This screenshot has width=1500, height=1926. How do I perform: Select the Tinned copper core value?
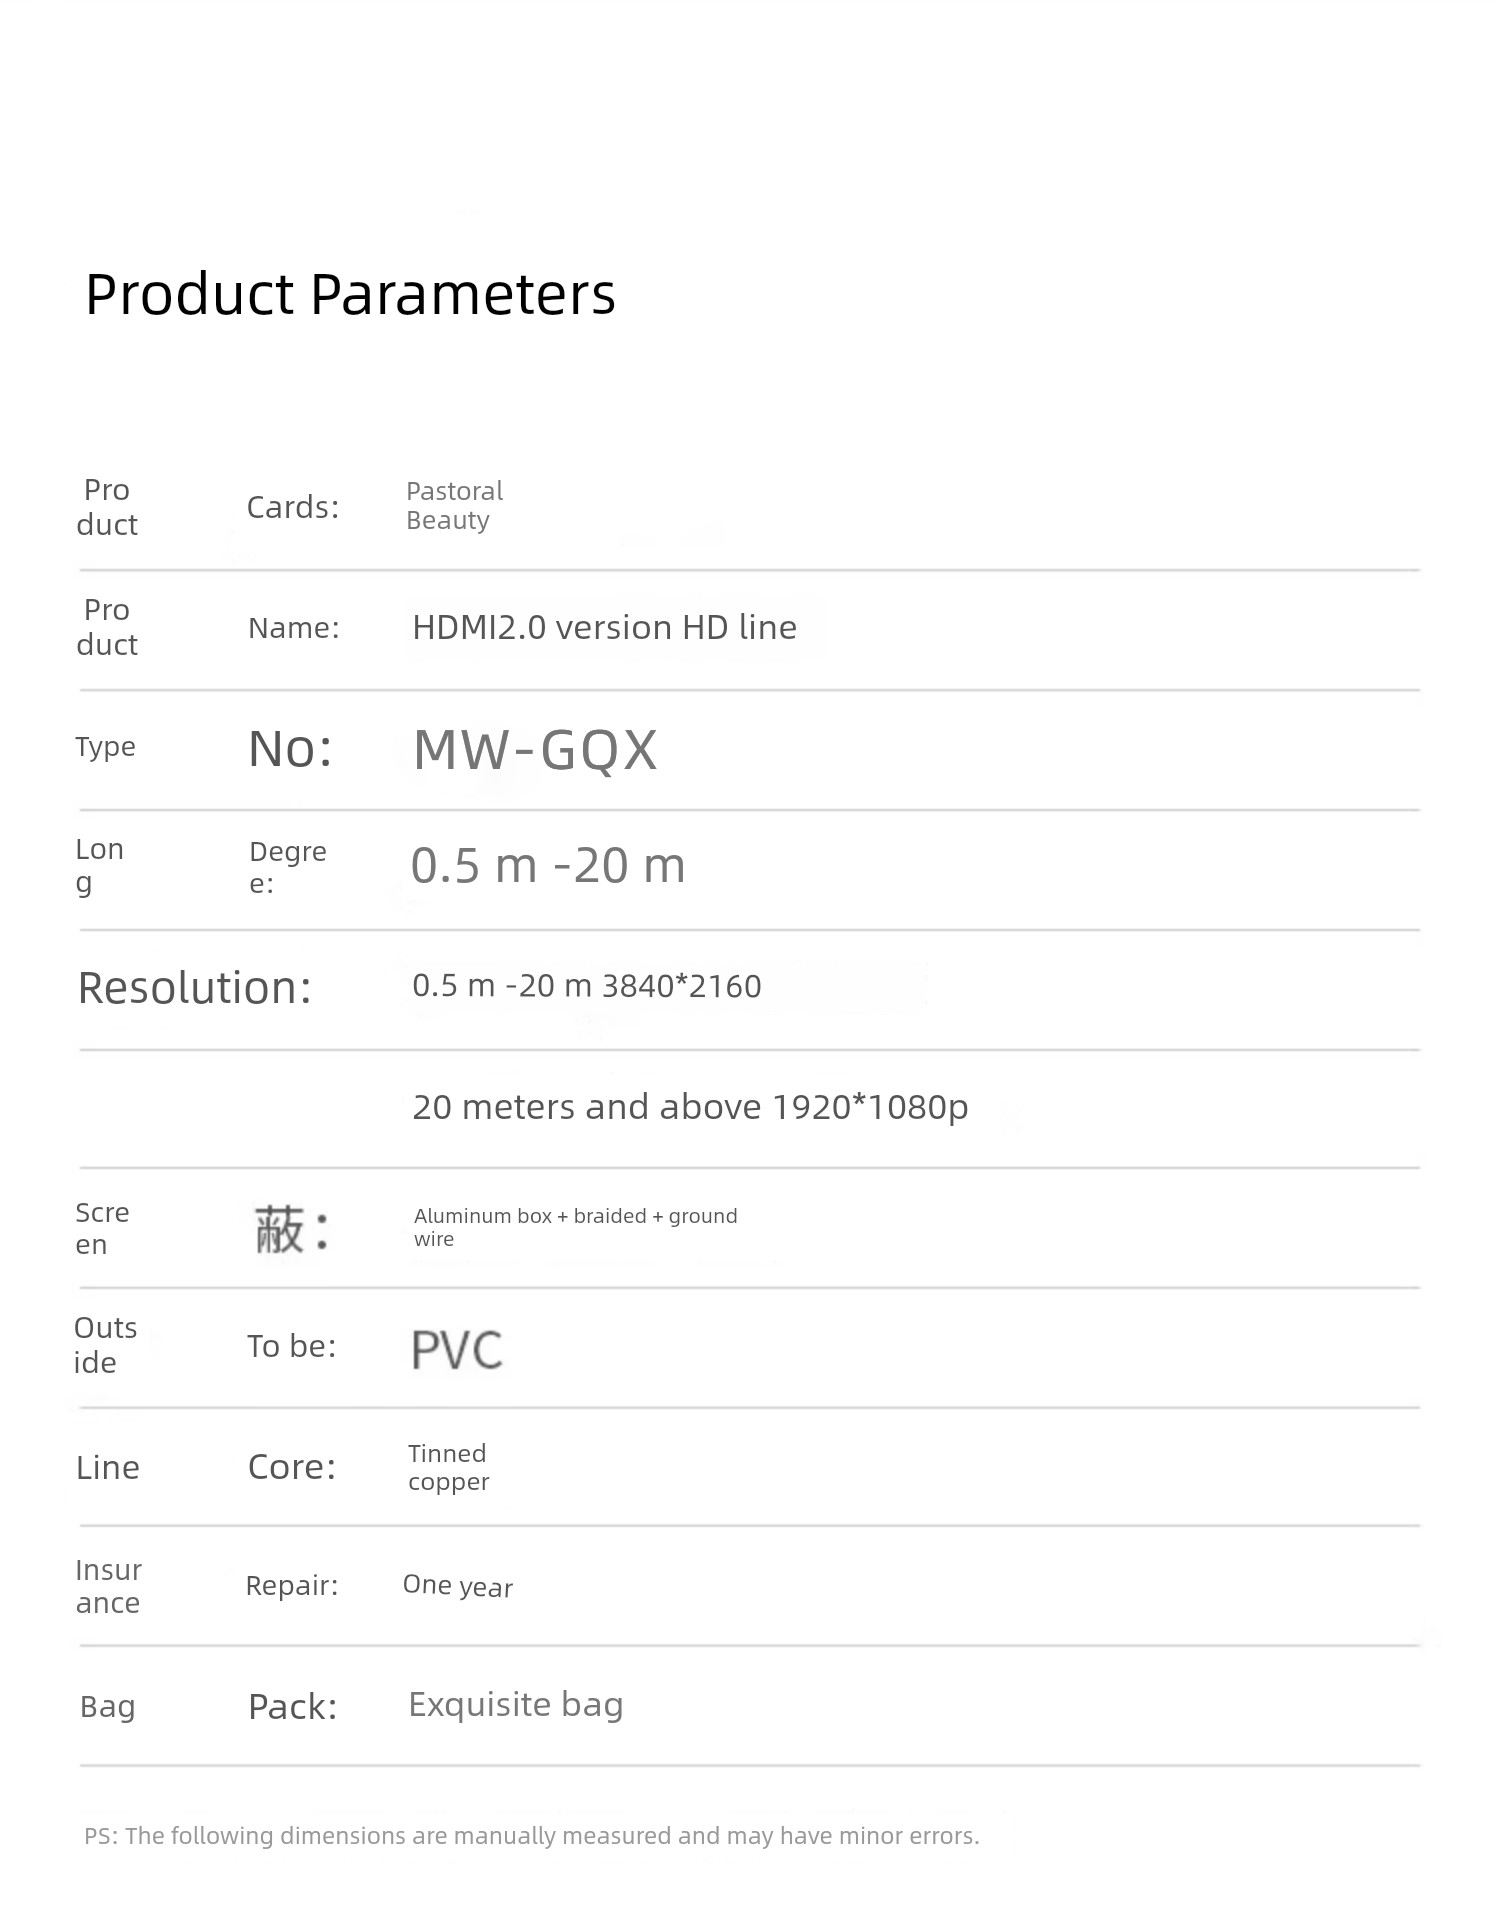pyautogui.click(x=448, y=1468)
